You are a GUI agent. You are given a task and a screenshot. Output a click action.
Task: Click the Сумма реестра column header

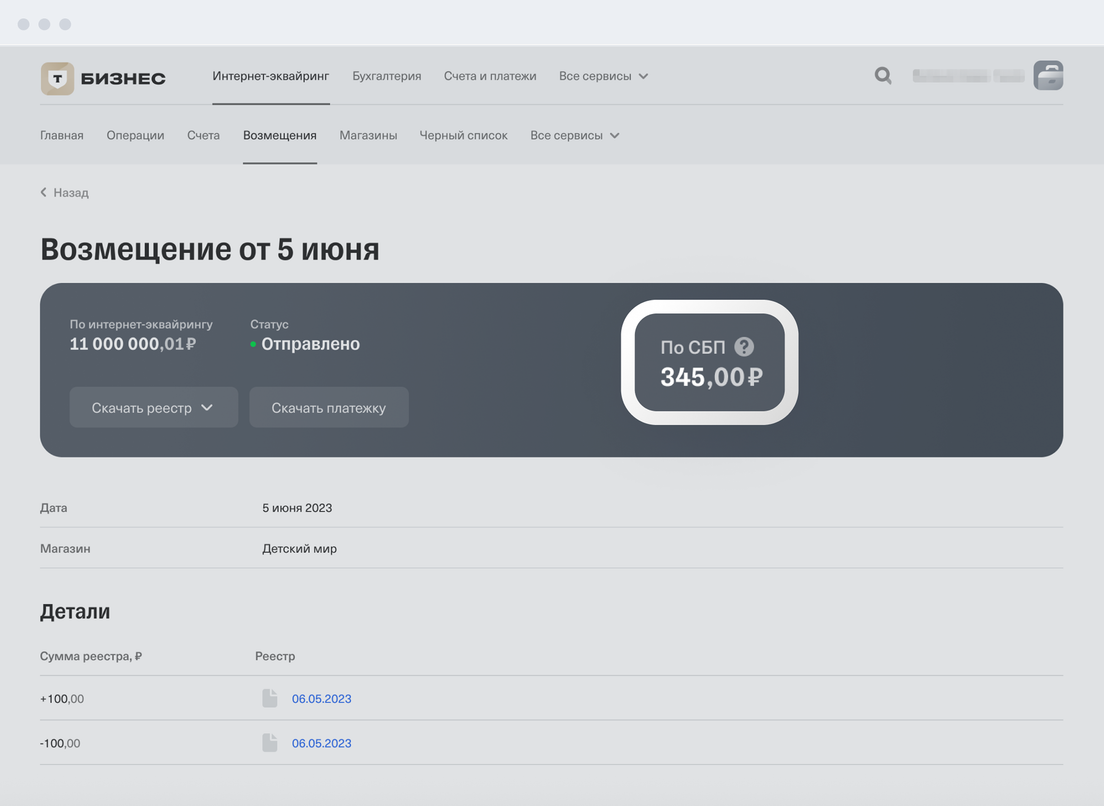click(x=91, y=656)
